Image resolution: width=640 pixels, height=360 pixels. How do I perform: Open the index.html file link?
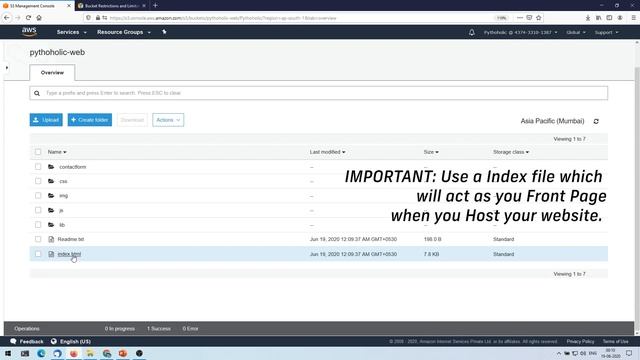pos(69,254)
